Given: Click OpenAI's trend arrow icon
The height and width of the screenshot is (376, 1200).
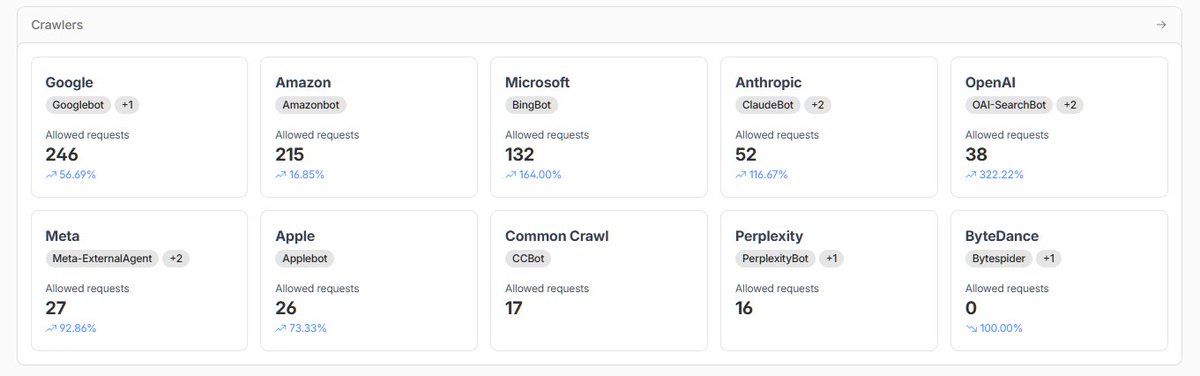Looking at the screenshot, I should coord(971,174).
